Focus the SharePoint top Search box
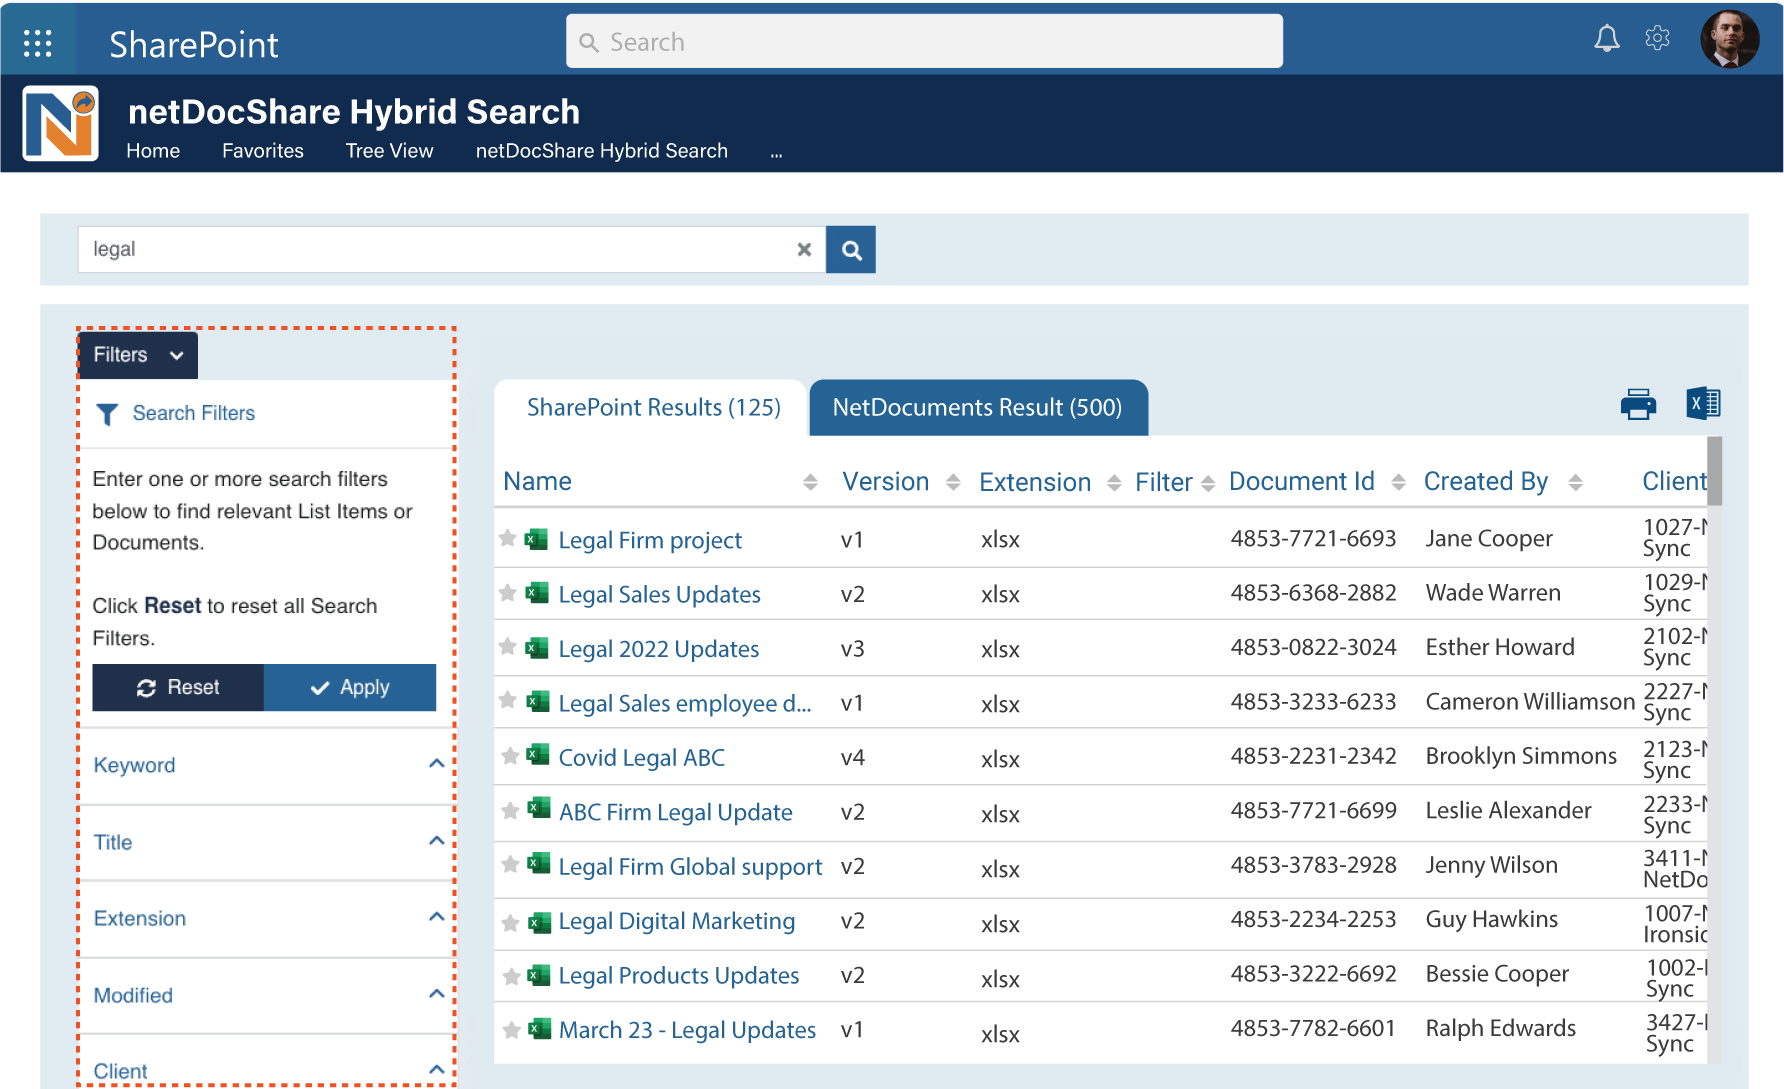The width and height of the screenshot is (1784, 1089). click(x=924, y=42)
